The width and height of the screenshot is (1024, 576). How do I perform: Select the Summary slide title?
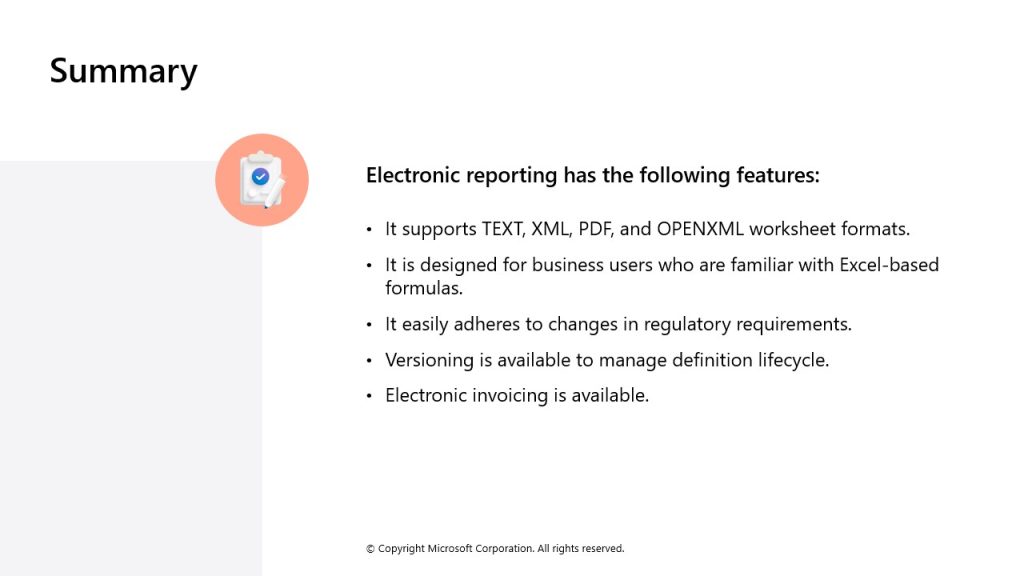(123, 71)
